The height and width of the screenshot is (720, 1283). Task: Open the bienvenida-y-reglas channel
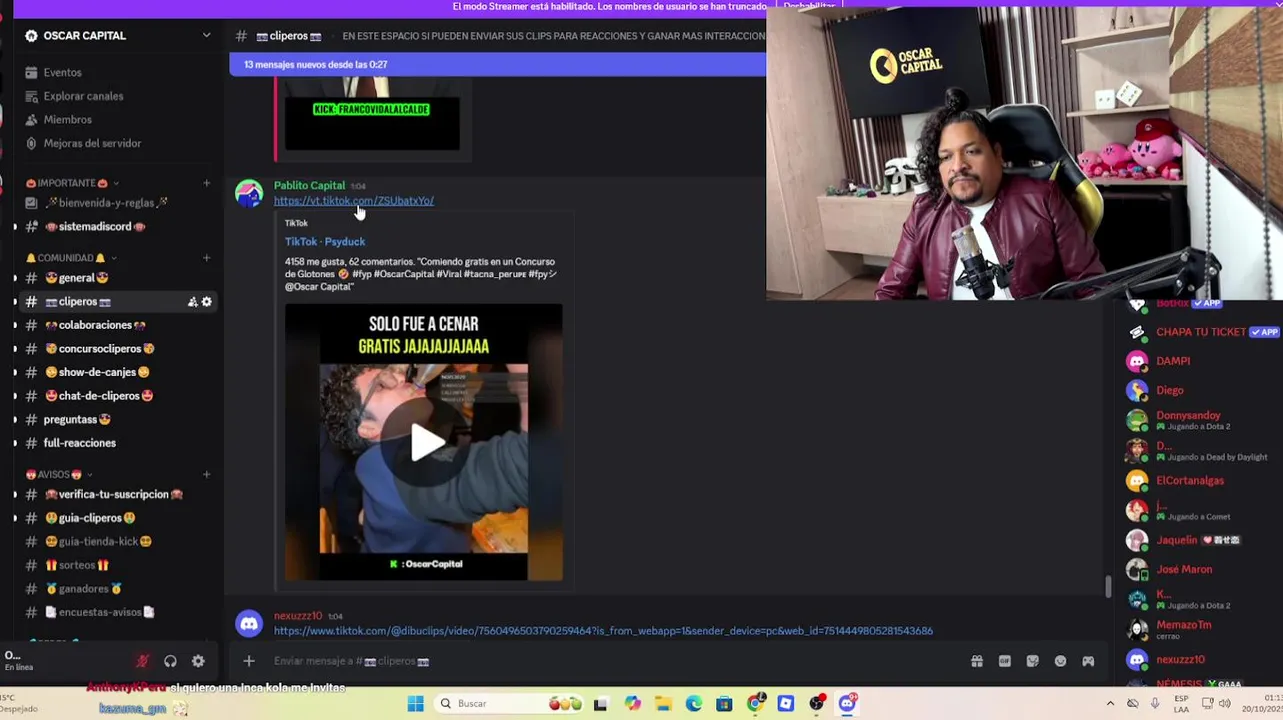(106, 203)
